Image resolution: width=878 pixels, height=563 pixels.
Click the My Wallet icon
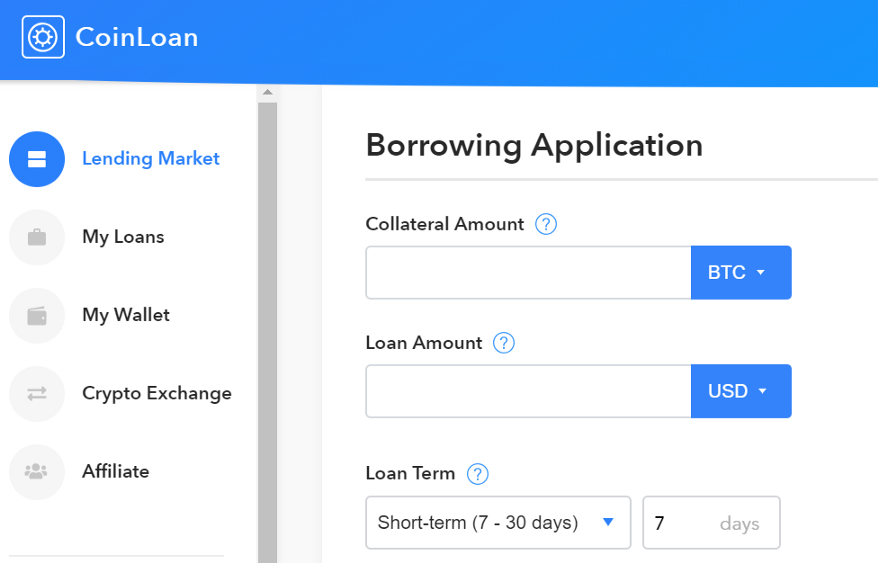pyautogui.click(x=37, y=316)
